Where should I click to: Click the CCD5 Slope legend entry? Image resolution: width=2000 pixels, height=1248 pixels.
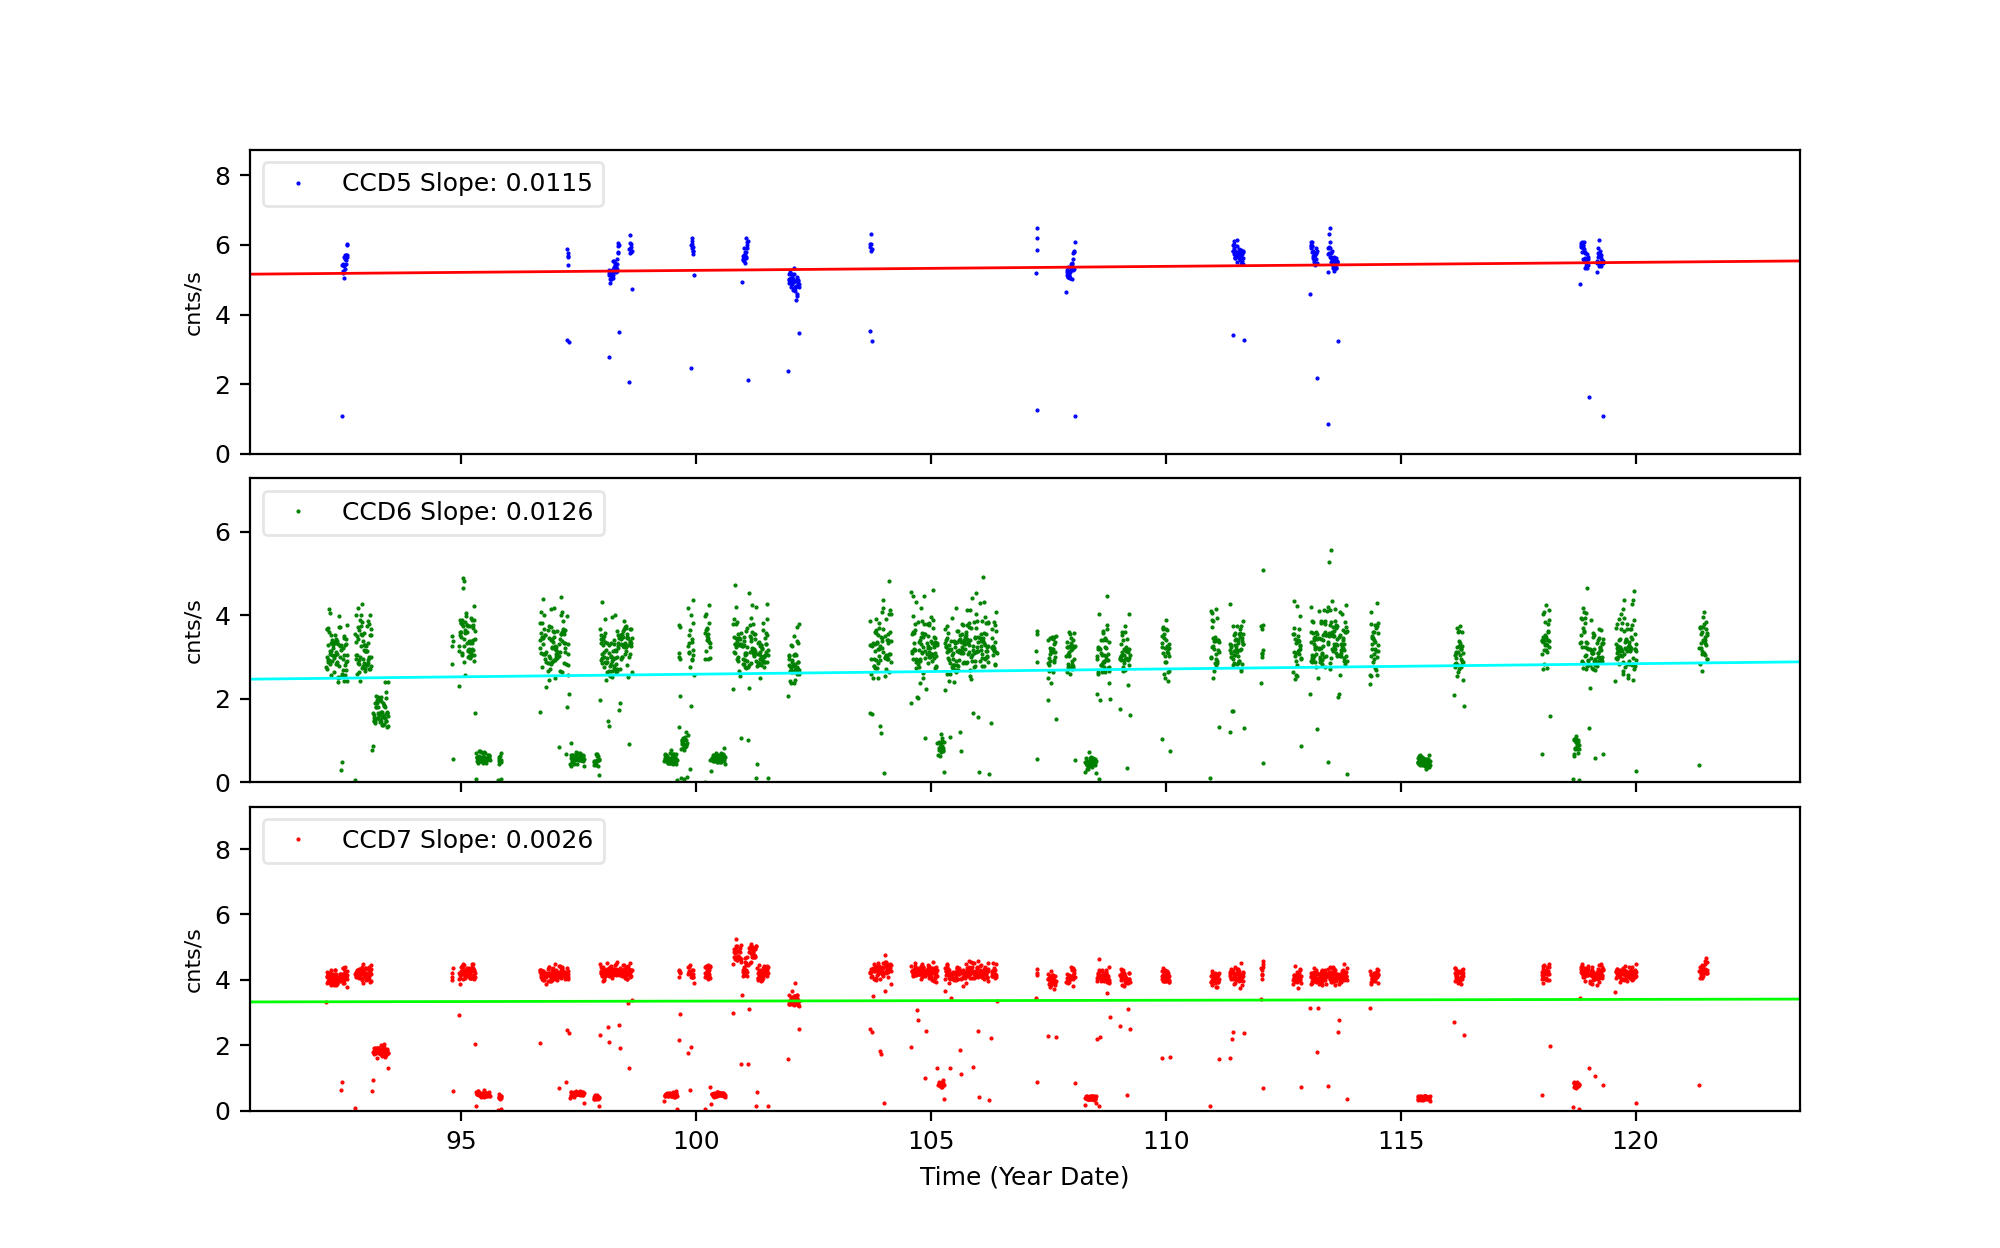tap(466, 183)
